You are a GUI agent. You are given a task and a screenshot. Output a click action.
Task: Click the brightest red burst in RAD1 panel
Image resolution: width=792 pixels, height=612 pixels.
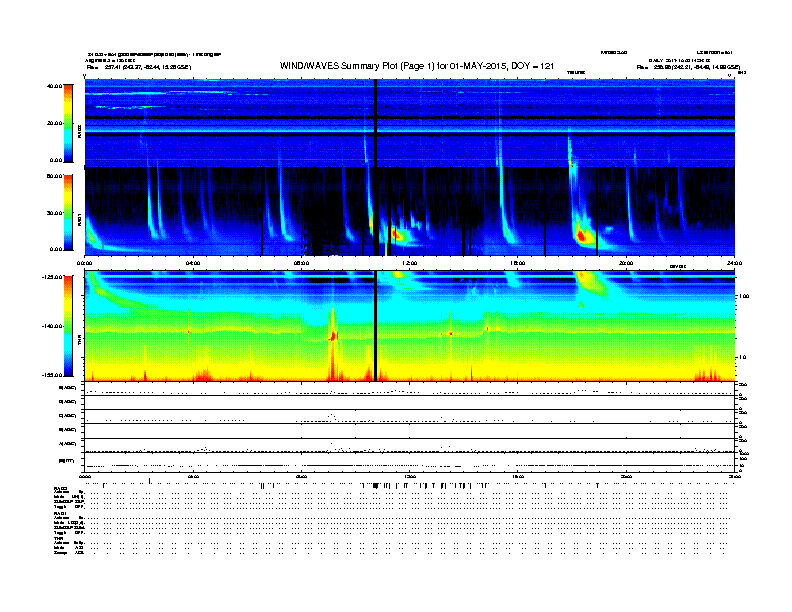tap(580, 235)
